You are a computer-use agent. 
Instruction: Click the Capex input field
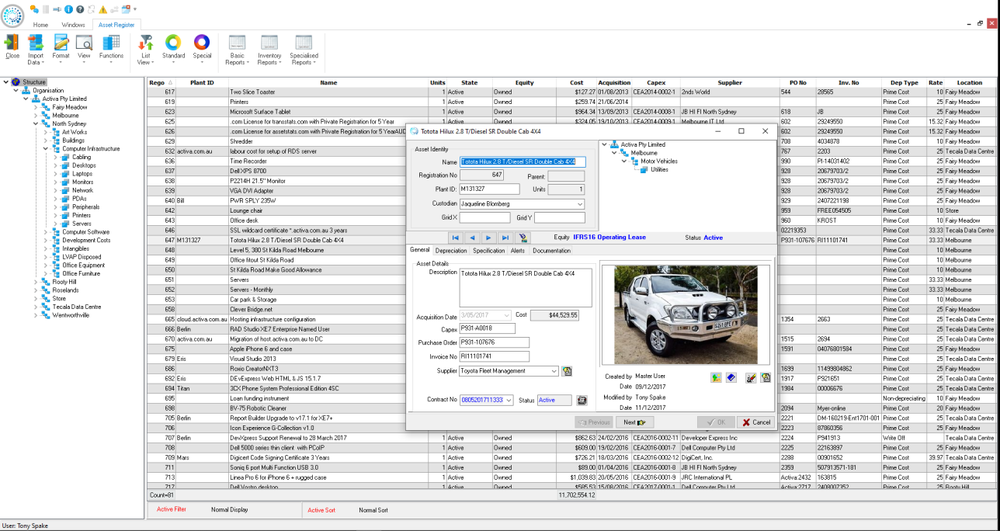487,329
